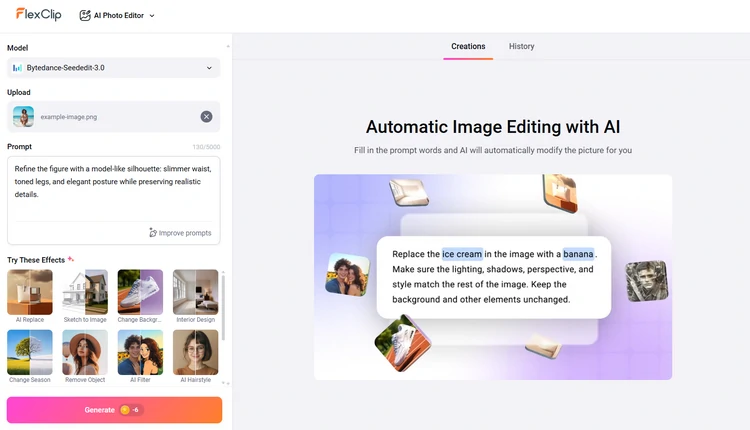The width and height of the screenshot is (750, 430).
Task: Select the Change Background effect
Action: point(140,296)
